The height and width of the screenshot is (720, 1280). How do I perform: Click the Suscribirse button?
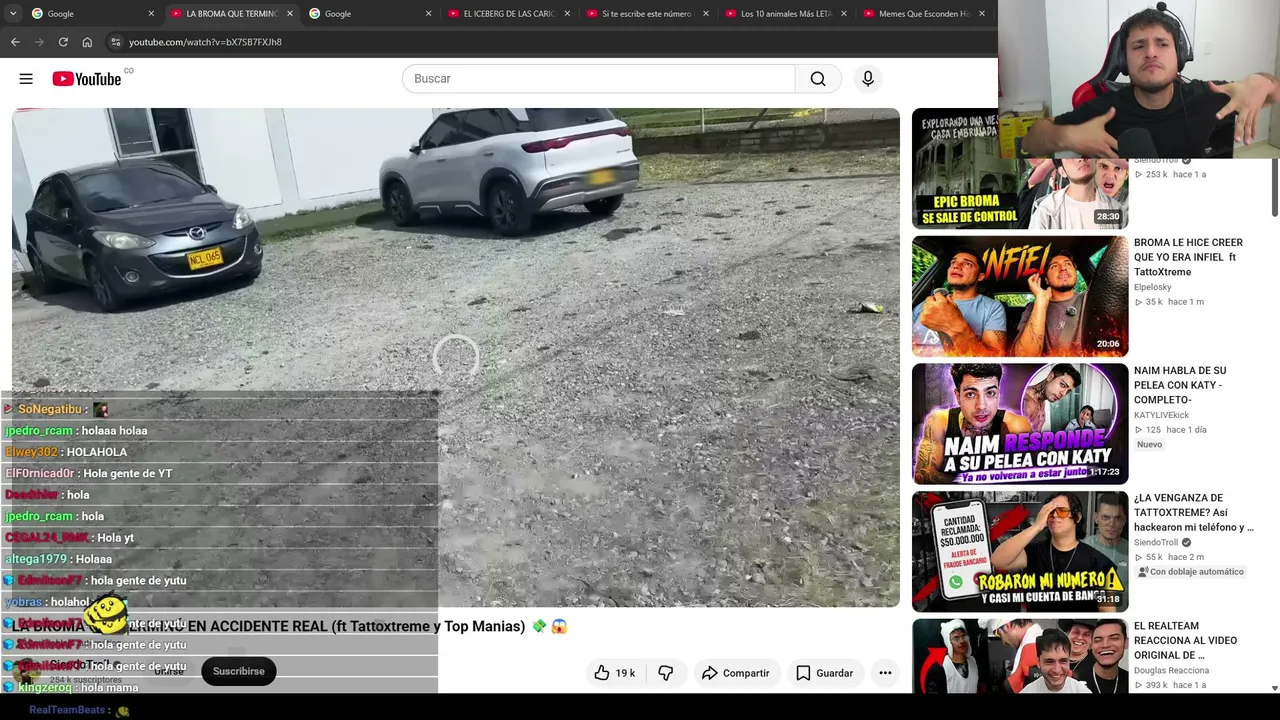[x=238, y=671]
